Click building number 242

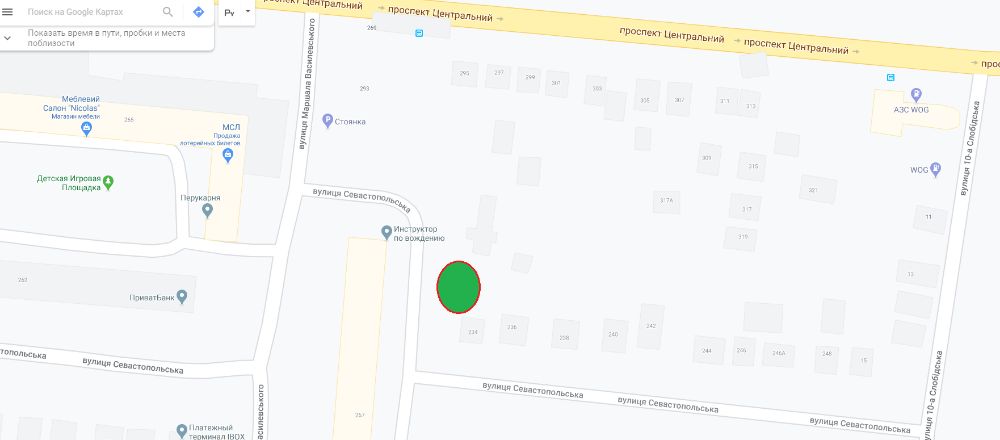pyautogui.click(x=651, y=326)
